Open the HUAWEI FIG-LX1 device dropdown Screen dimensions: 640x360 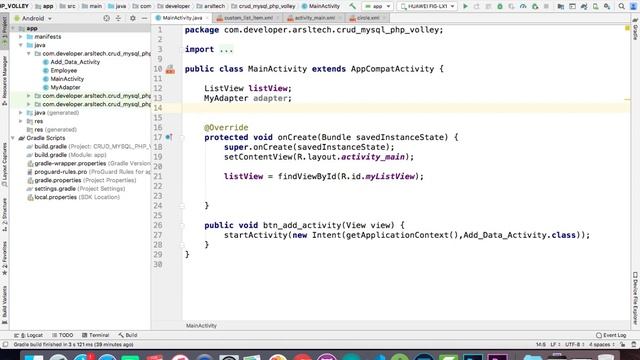pos(427,6)
